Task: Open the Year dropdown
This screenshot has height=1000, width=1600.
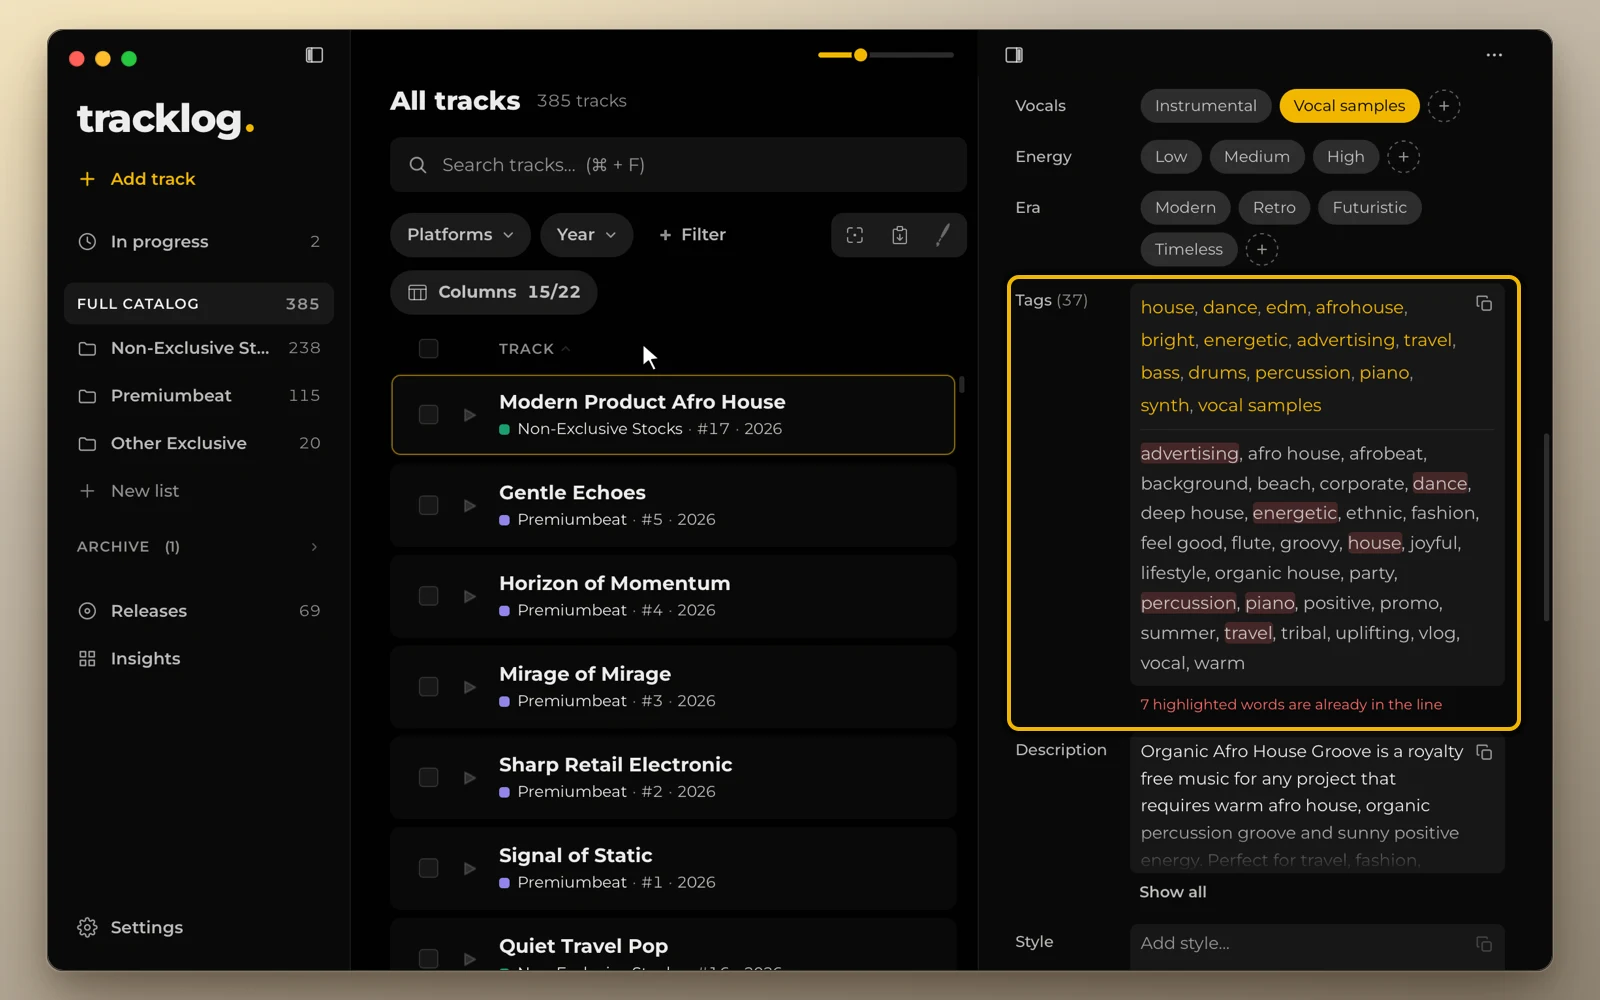Action: tap(587, 235)
